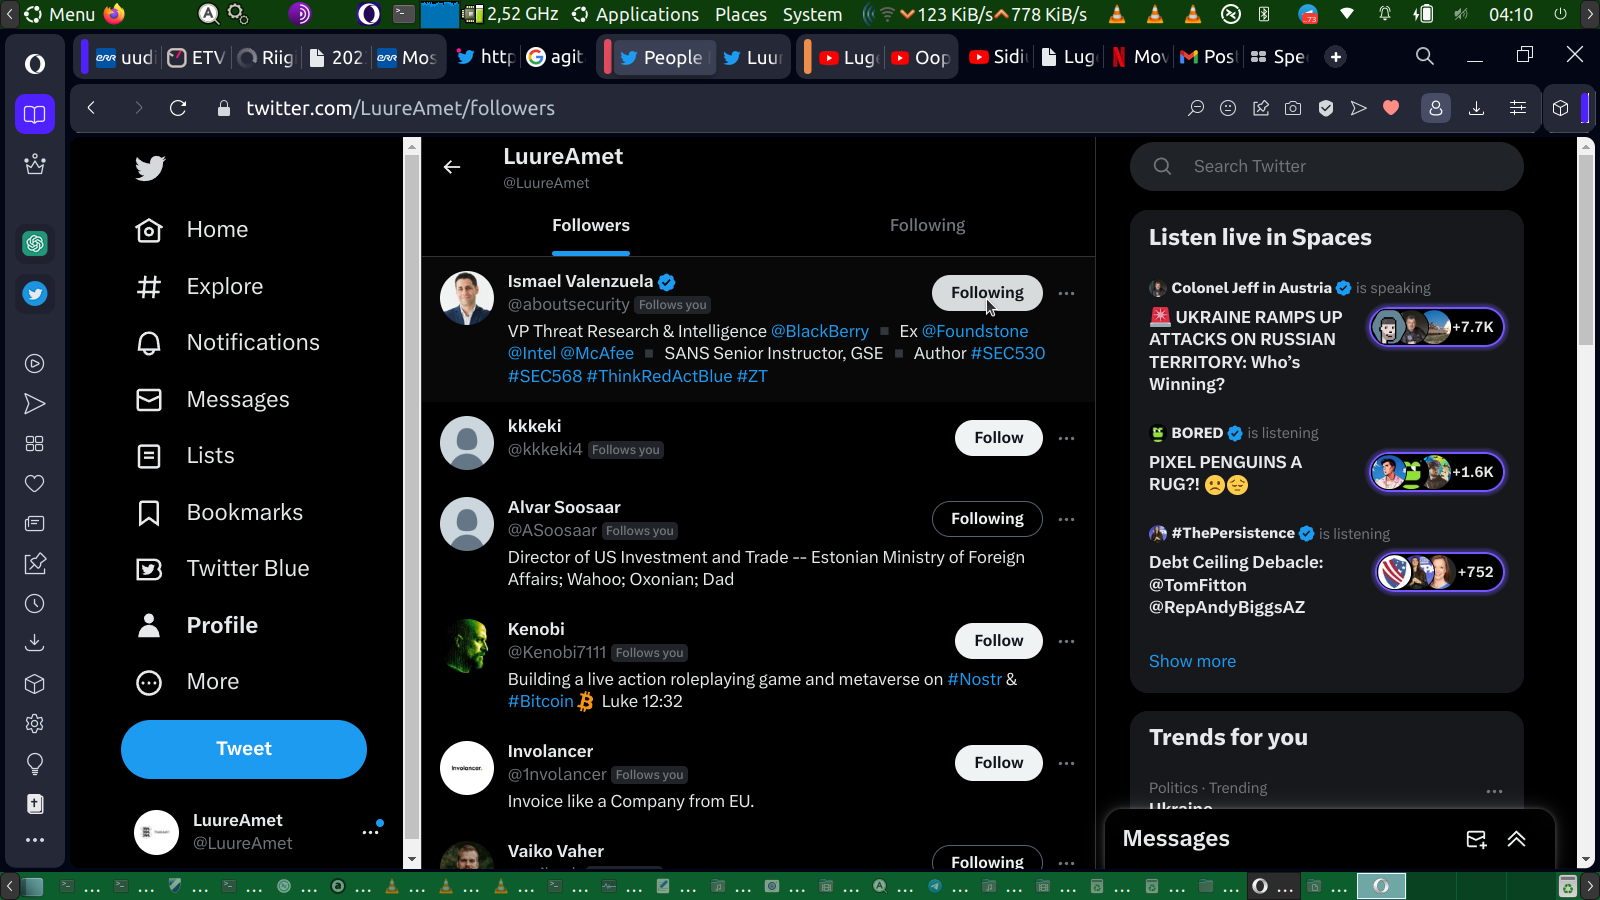Open Bookmarks heart in Opera's sidebar
1600x900 pixels.
(x=35, y=484)
